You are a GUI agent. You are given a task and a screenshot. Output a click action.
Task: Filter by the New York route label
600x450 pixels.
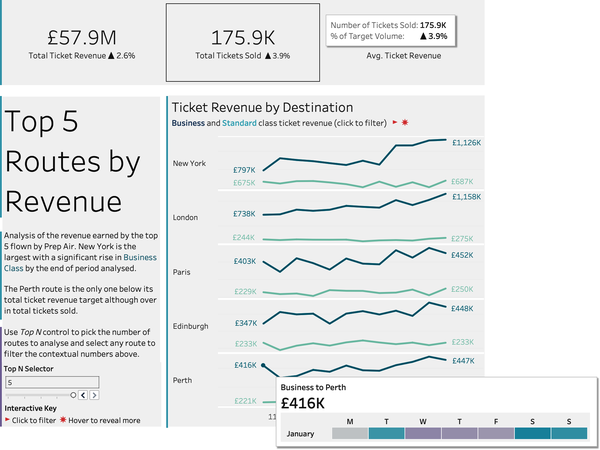(x=189, y=163)
